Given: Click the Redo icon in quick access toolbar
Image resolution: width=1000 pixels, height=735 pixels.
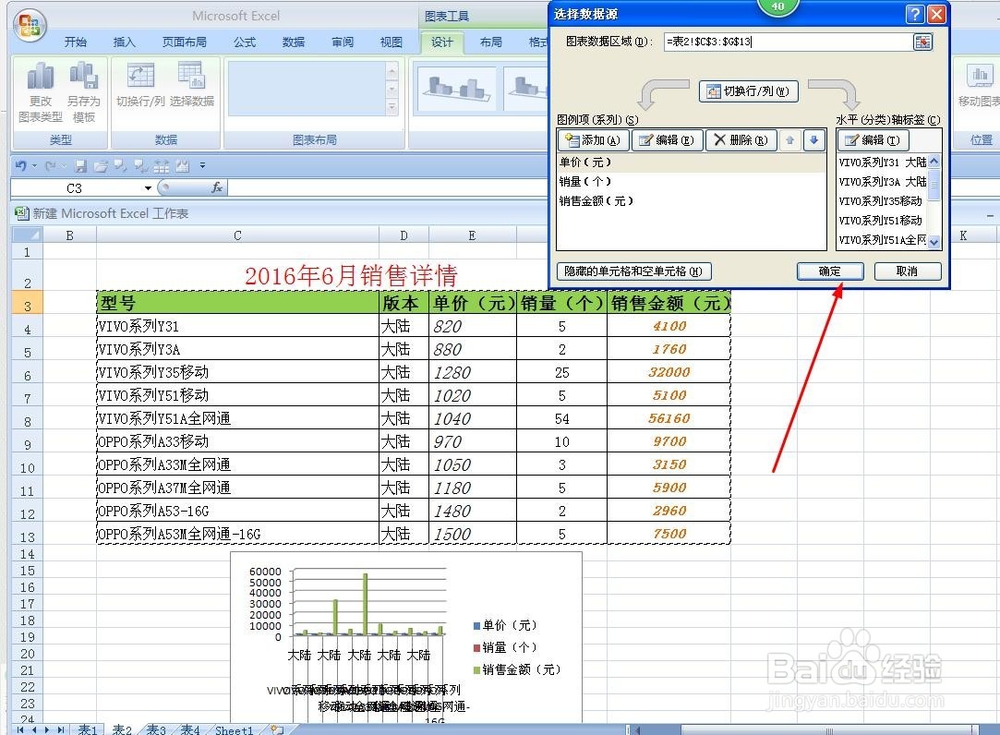Looking at the screenshot, I should coord(51,166).
